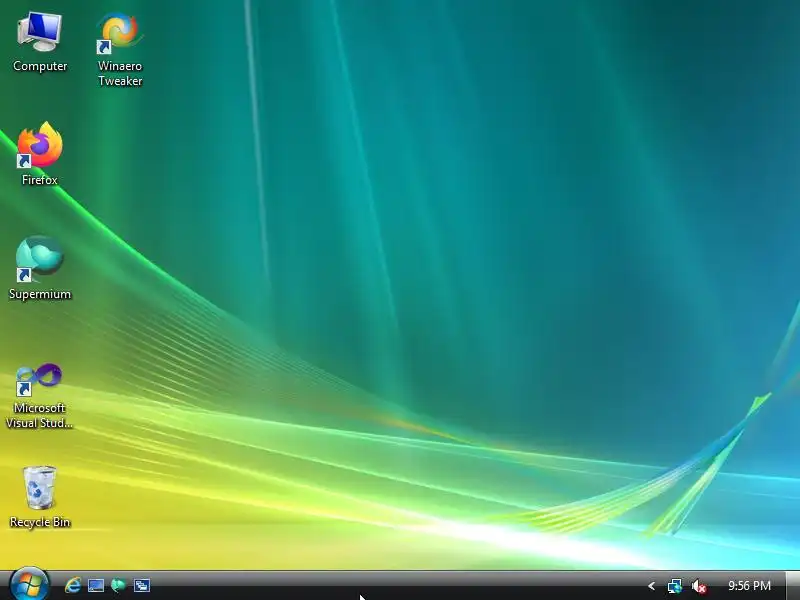Select the Microsoft Visual Studio shortcut

(x=39, y=396)
